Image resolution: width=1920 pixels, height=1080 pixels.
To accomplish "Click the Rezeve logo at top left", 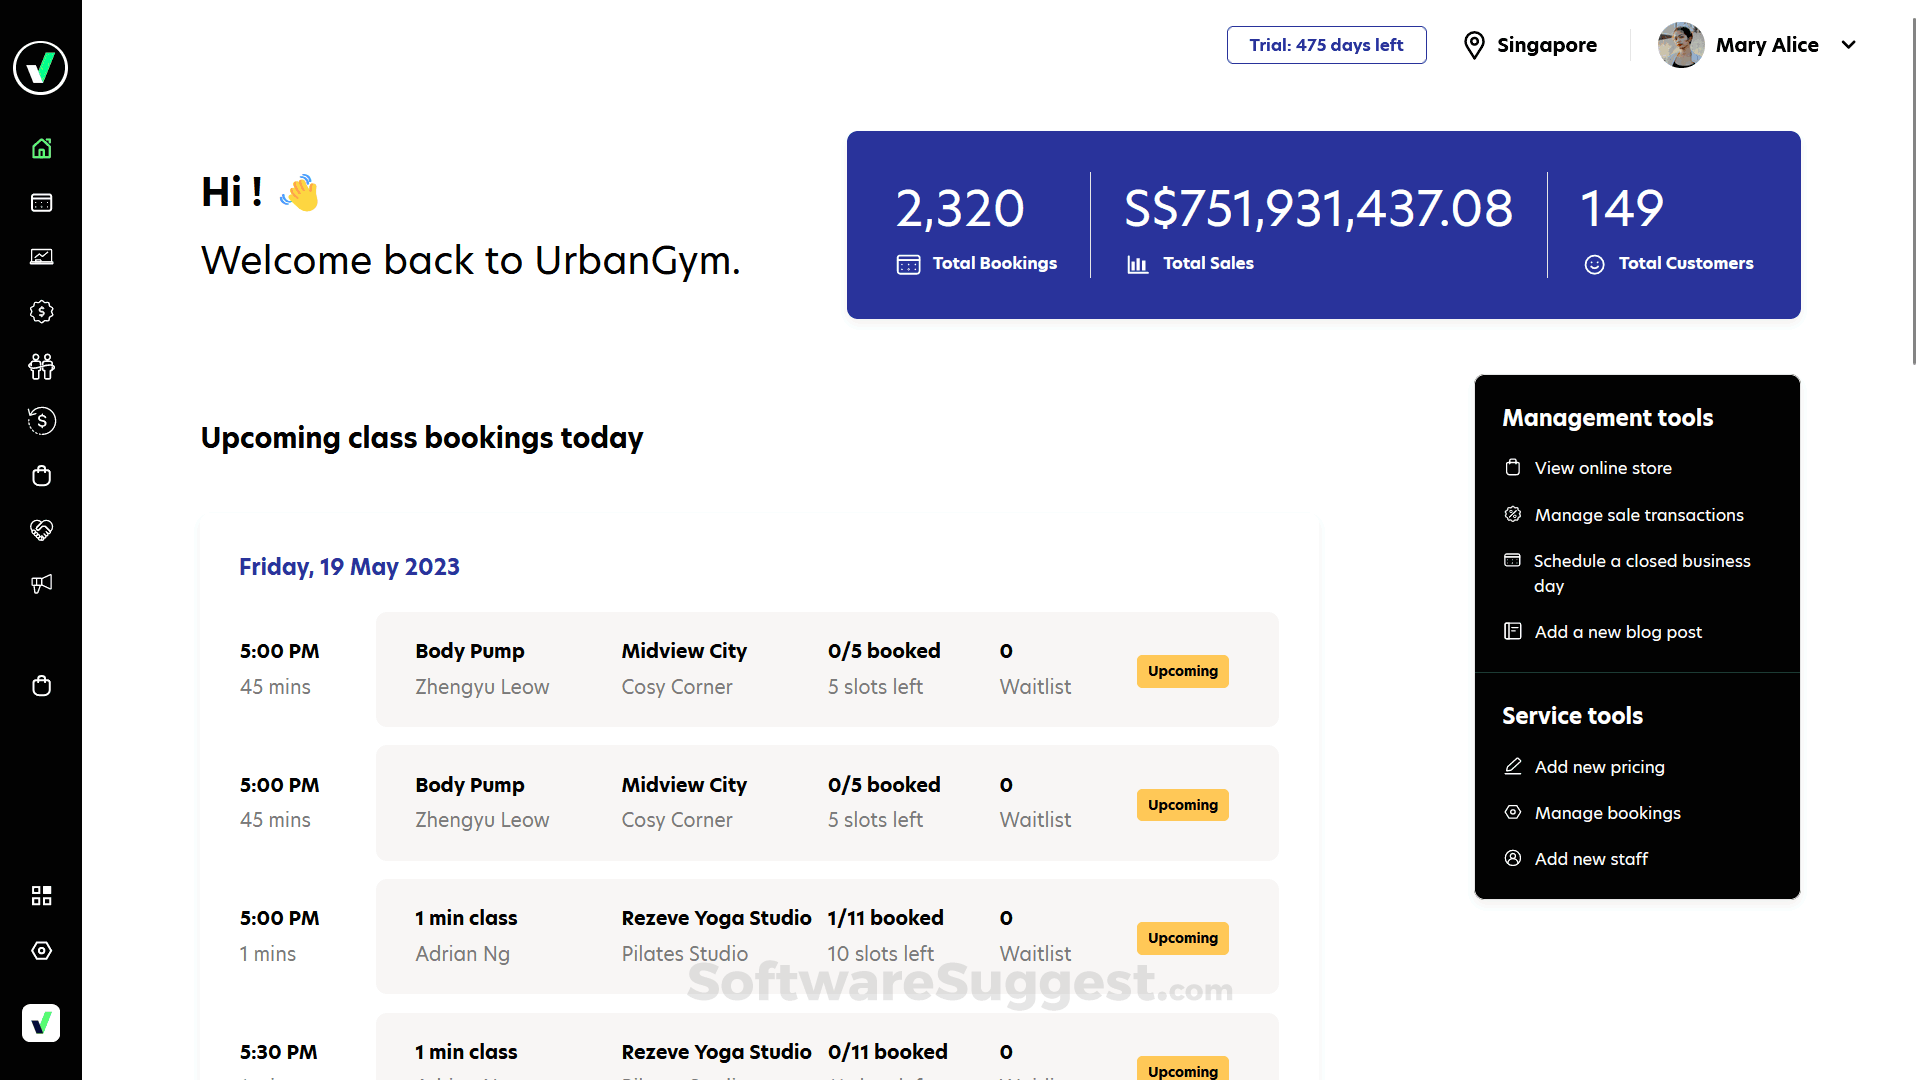I will (40, 68).
